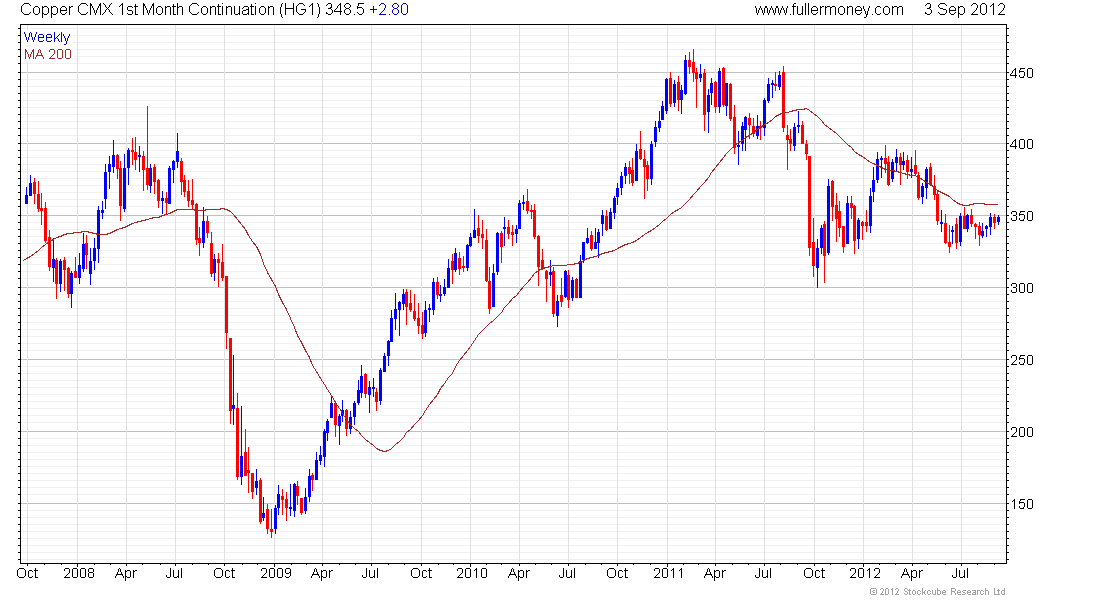
Task: Click the chart title 'Copper CMX 1st Month Continuation (HG1)'
Action: (170, 10)
